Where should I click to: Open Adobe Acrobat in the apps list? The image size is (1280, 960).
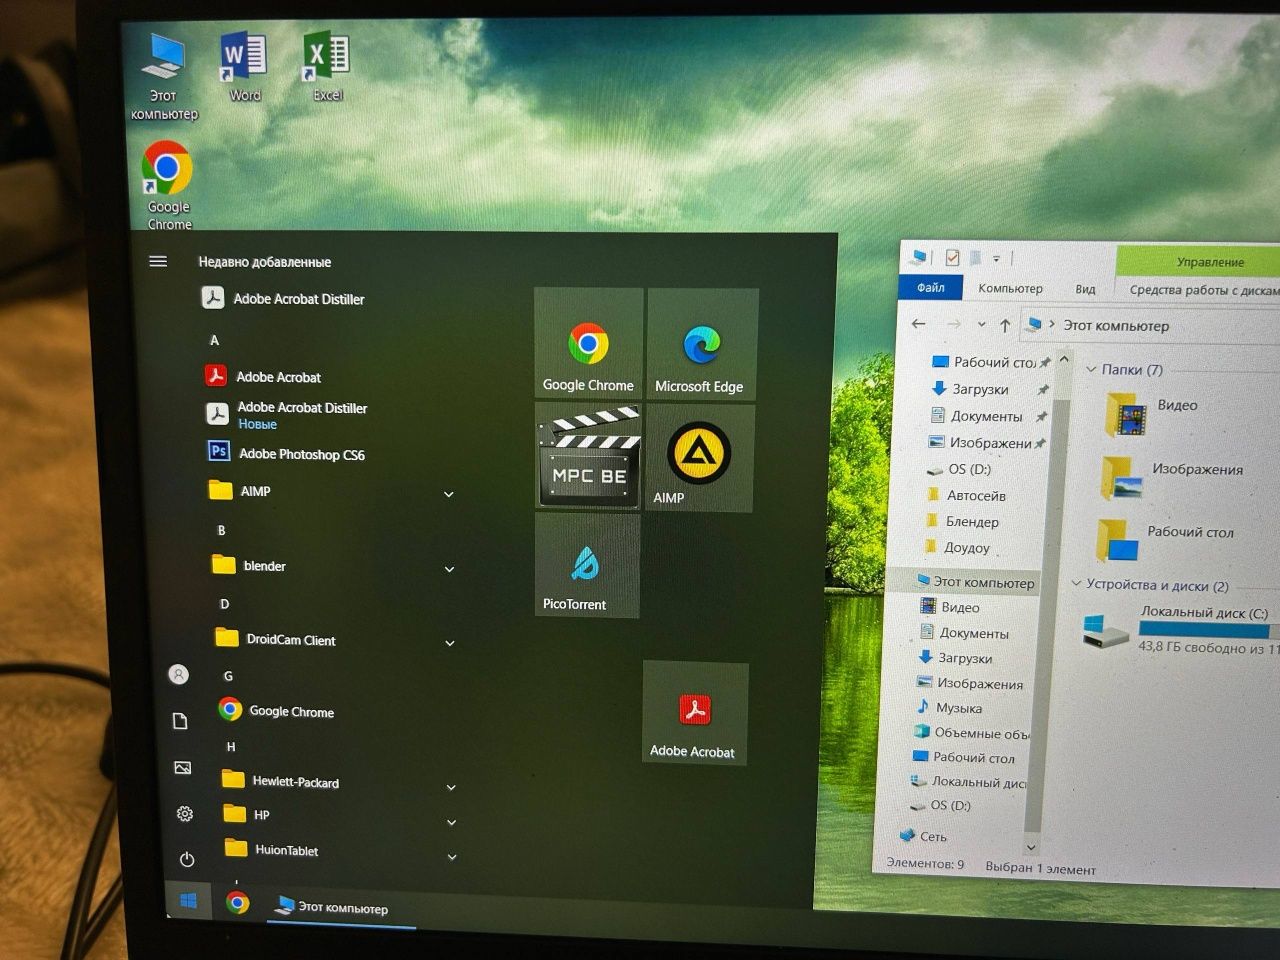point(264,376)
